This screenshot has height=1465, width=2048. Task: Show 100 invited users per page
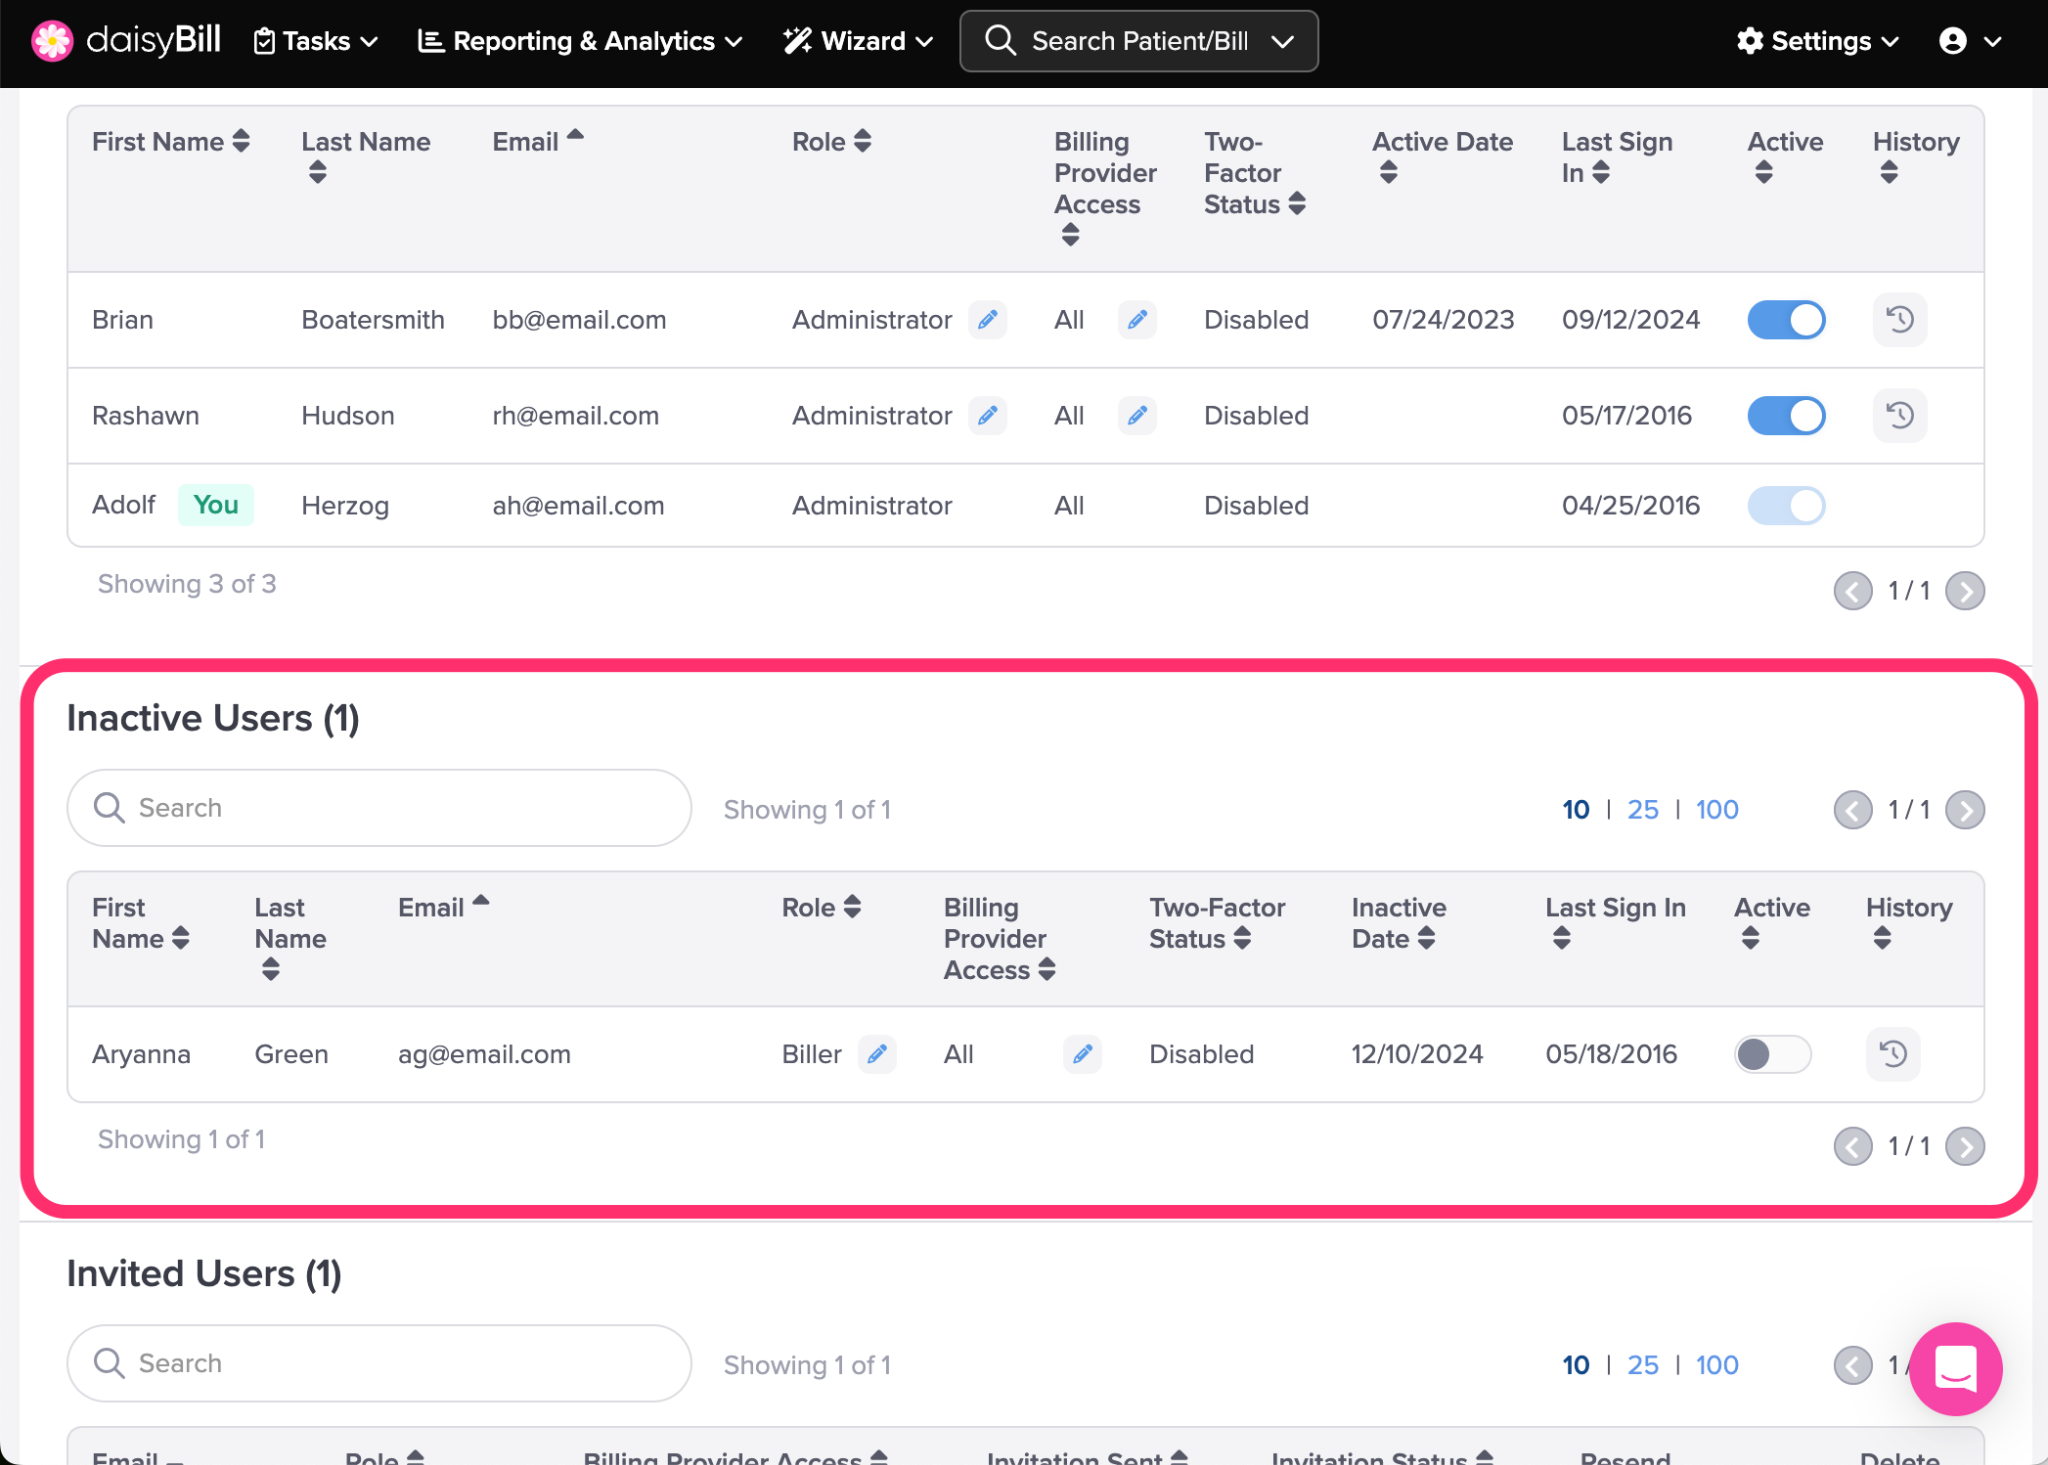tap(1716, 1365)
